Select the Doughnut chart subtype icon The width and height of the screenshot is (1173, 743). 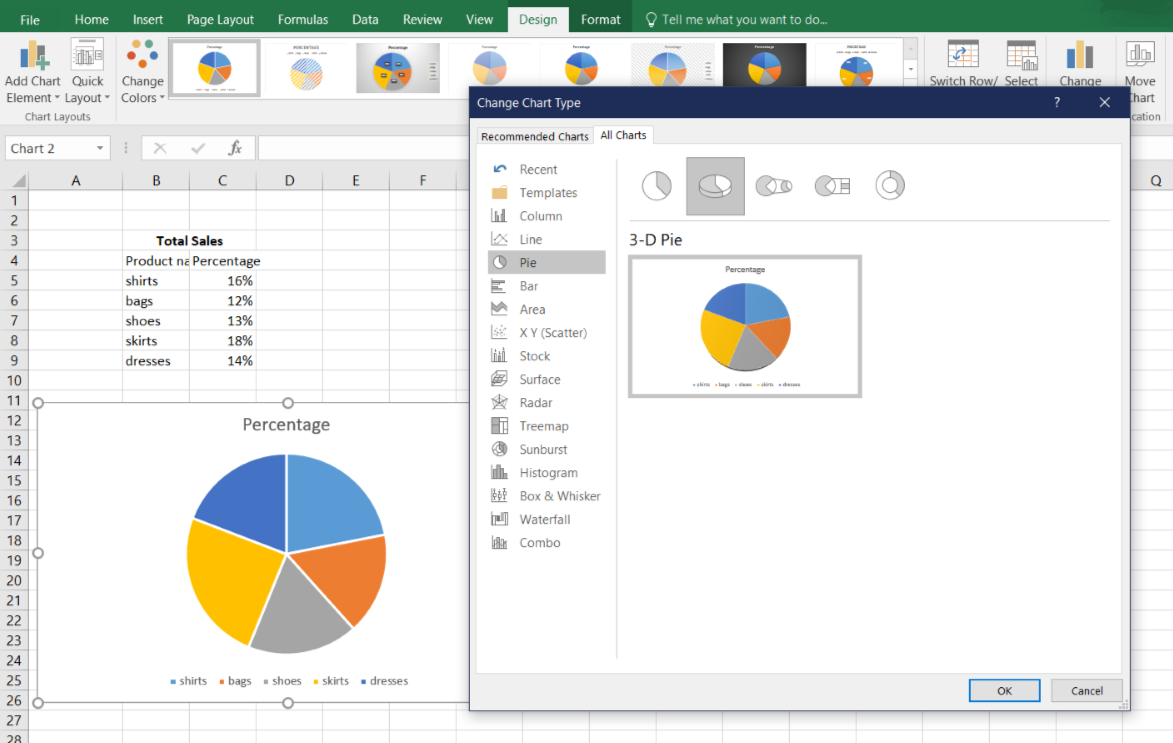pyautogui.click(x=889, y=185)
